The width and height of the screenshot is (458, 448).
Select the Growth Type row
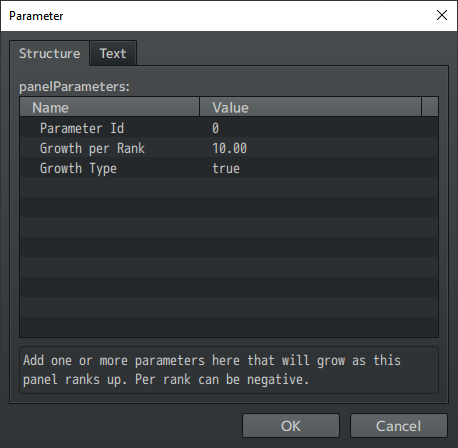click(x=229, y=167)
